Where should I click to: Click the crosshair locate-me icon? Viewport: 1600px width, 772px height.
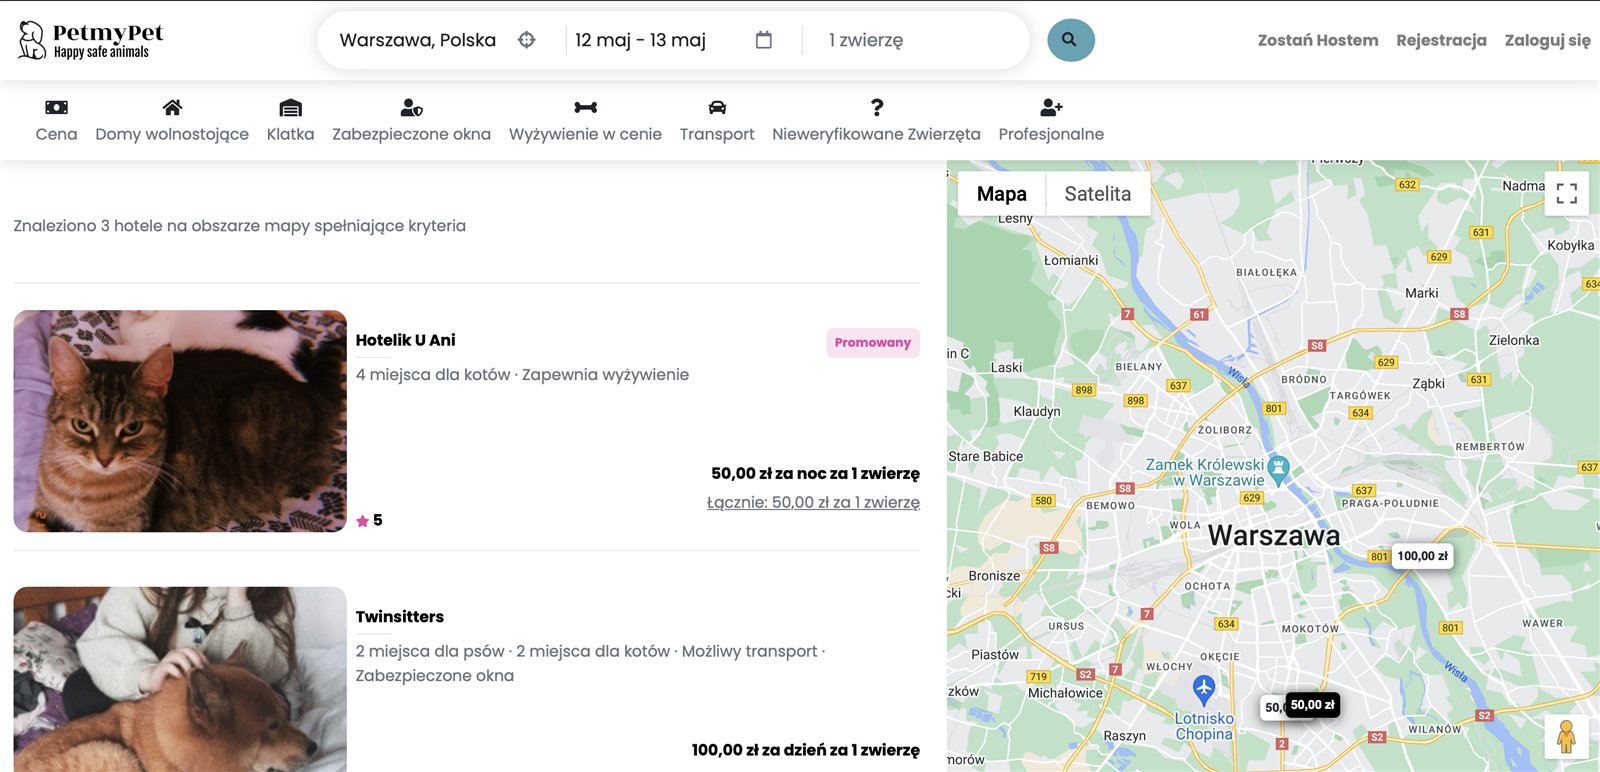527,40
